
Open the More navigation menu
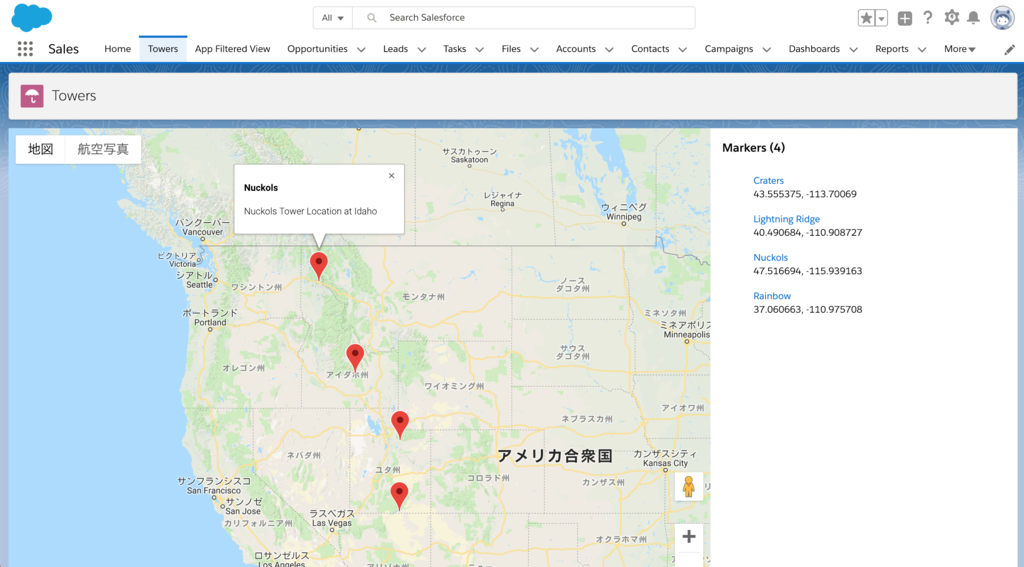pyautogui.click(x=959, y=49)
